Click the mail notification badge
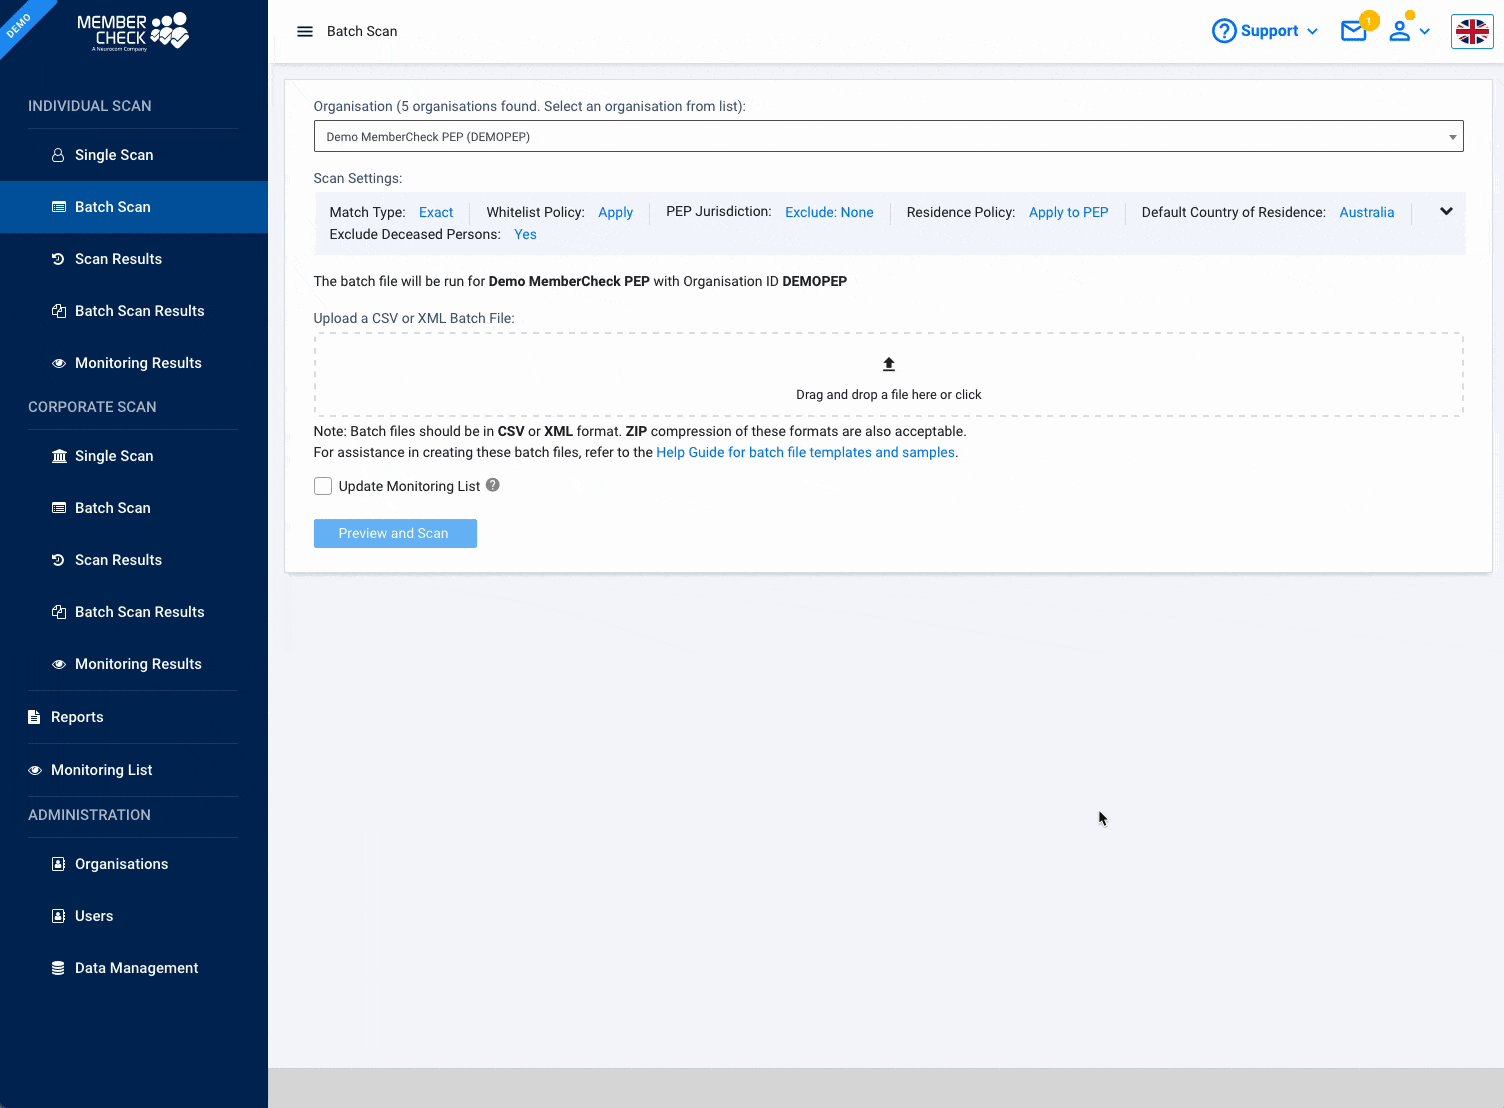The width and height of the screenshot is (1504, 1108). [x=1369, y=20]
